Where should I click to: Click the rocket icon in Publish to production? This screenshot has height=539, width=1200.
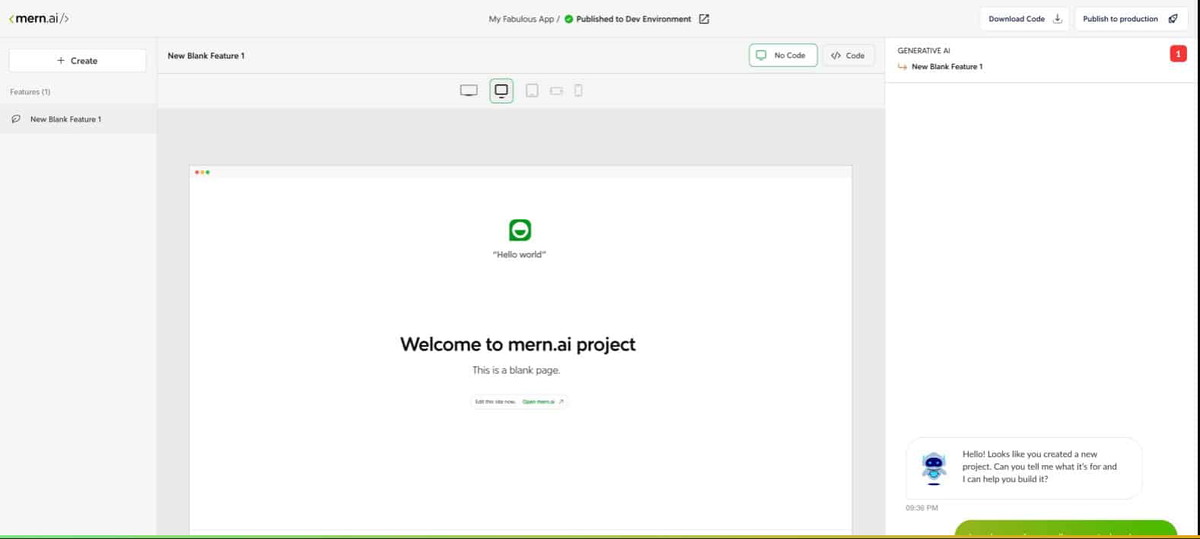(1173, 19)
